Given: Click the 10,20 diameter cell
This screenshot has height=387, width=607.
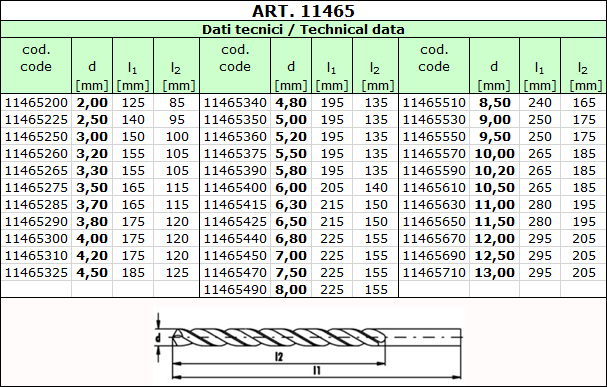Looking at the screenshot, I should pyautogui.click(x=494, y=171).
